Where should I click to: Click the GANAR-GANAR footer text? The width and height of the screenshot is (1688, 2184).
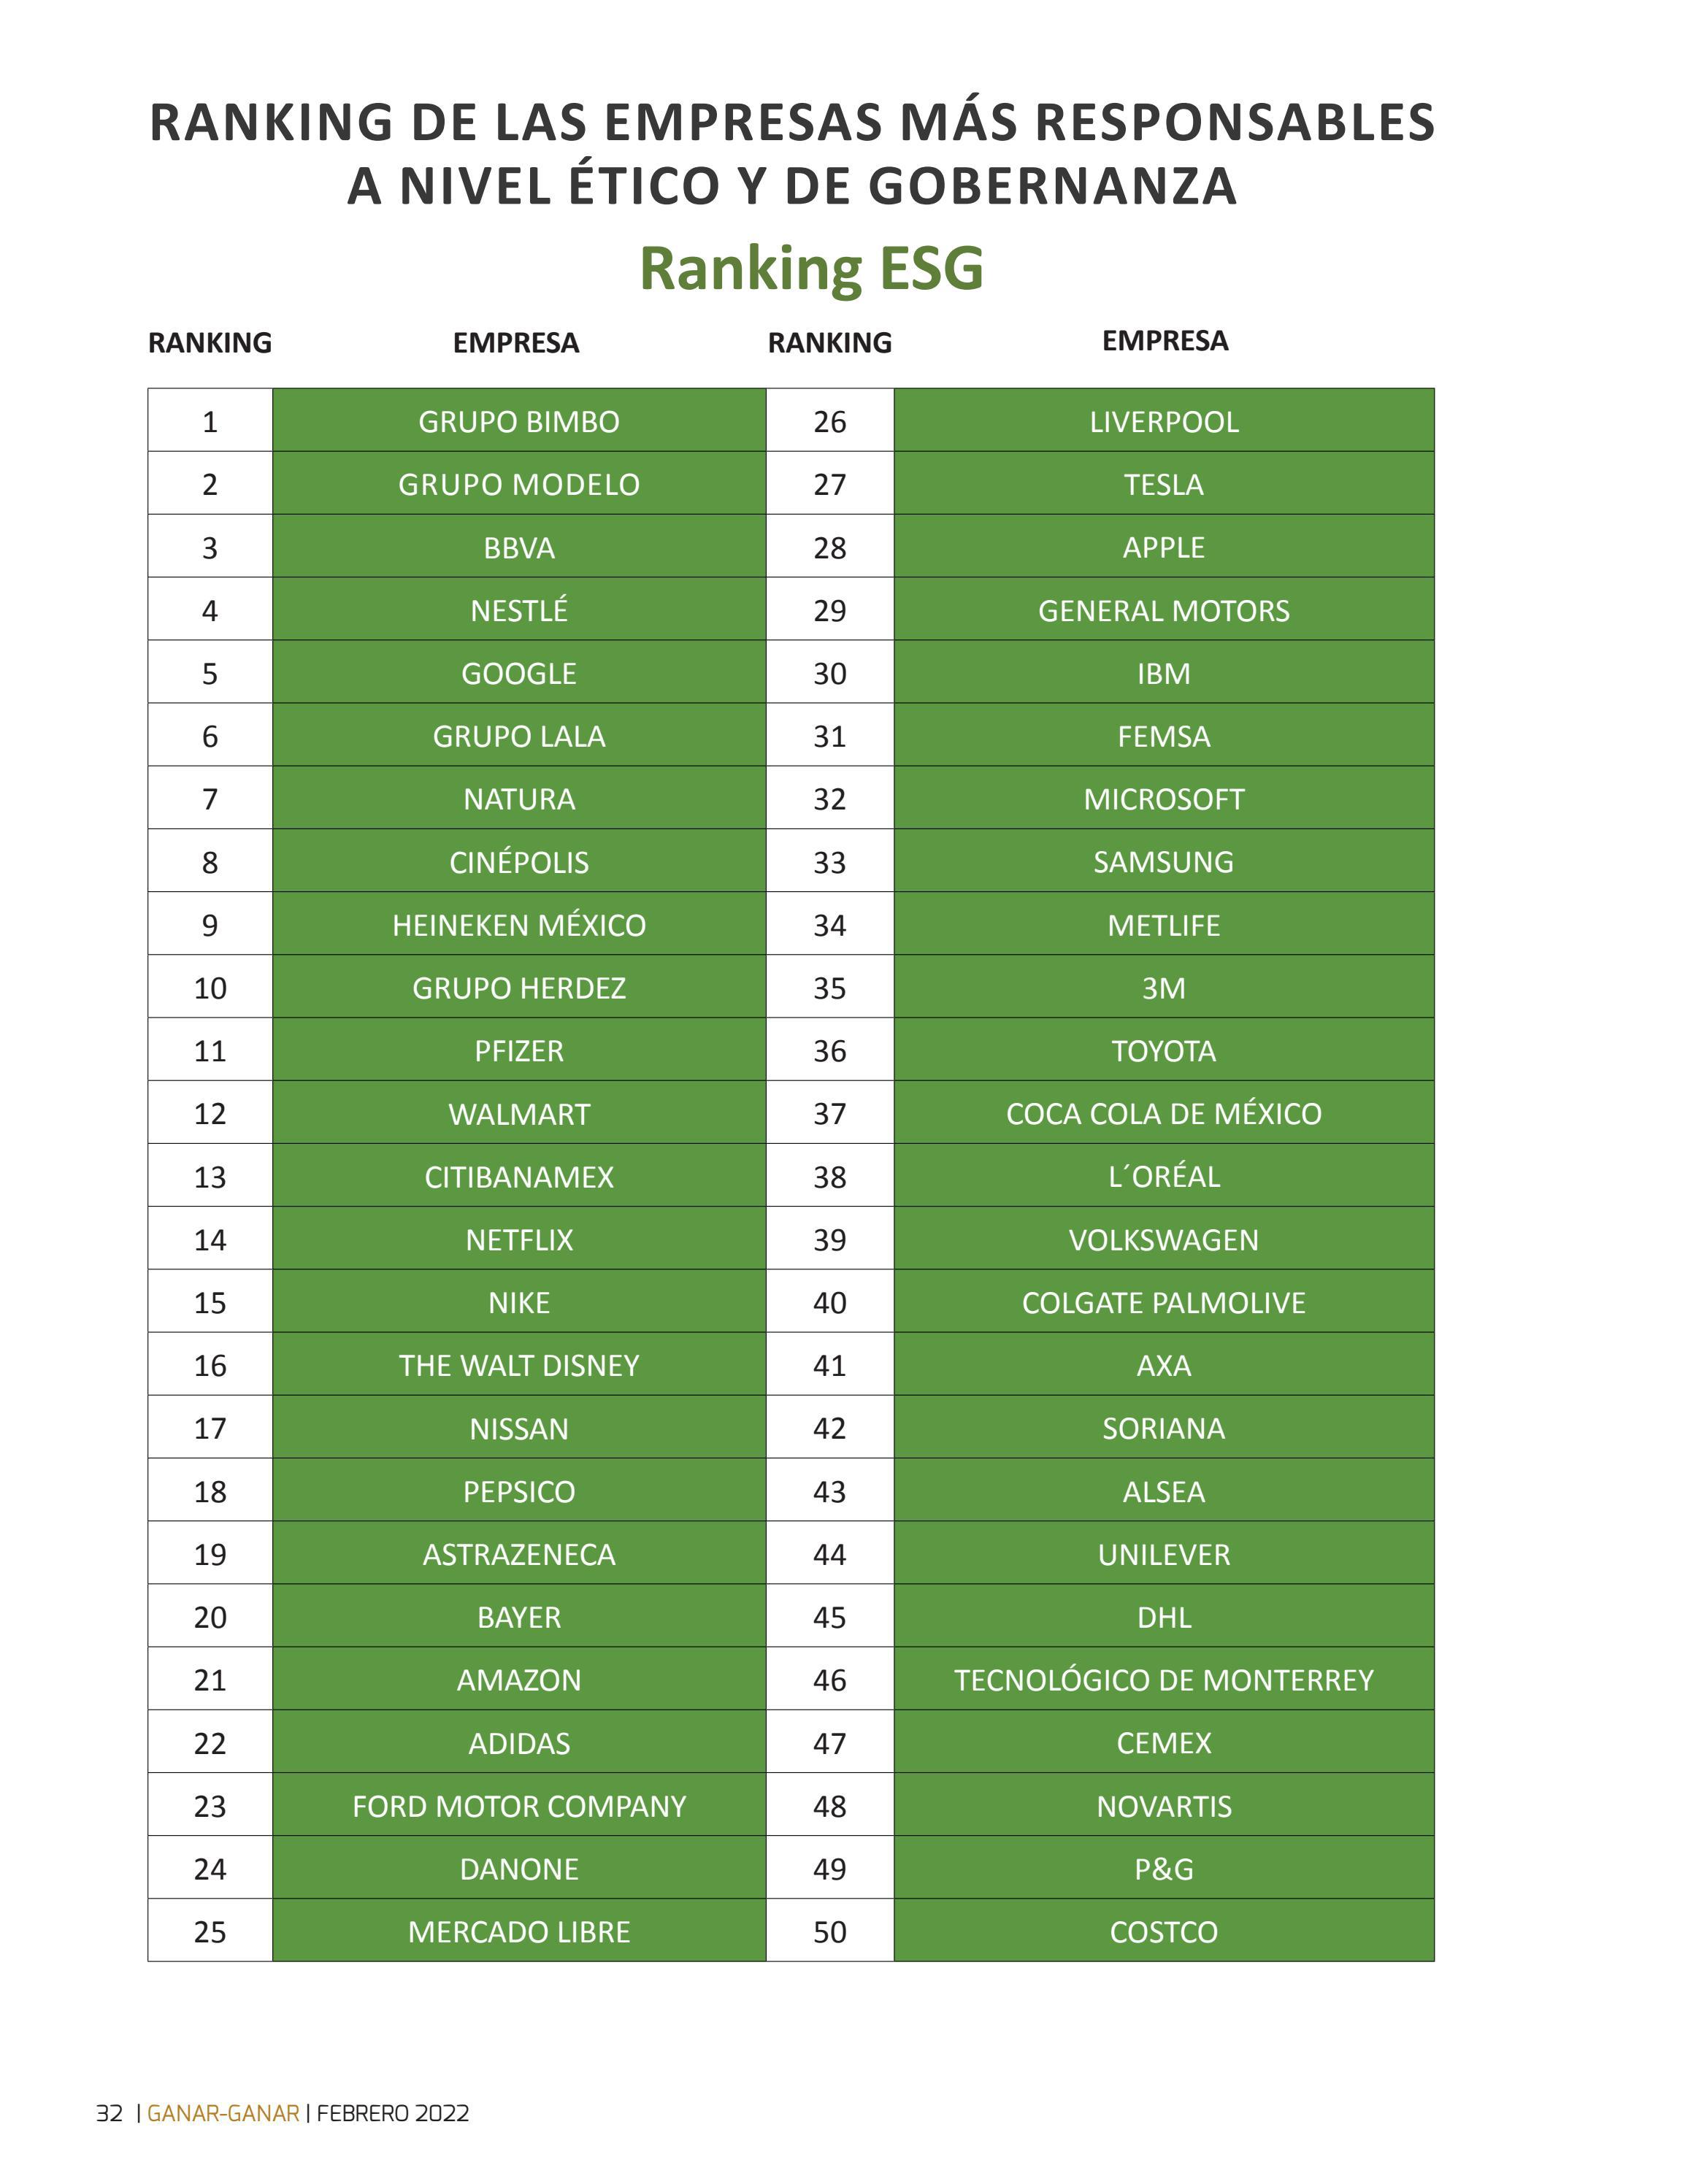pos(223,2113)
